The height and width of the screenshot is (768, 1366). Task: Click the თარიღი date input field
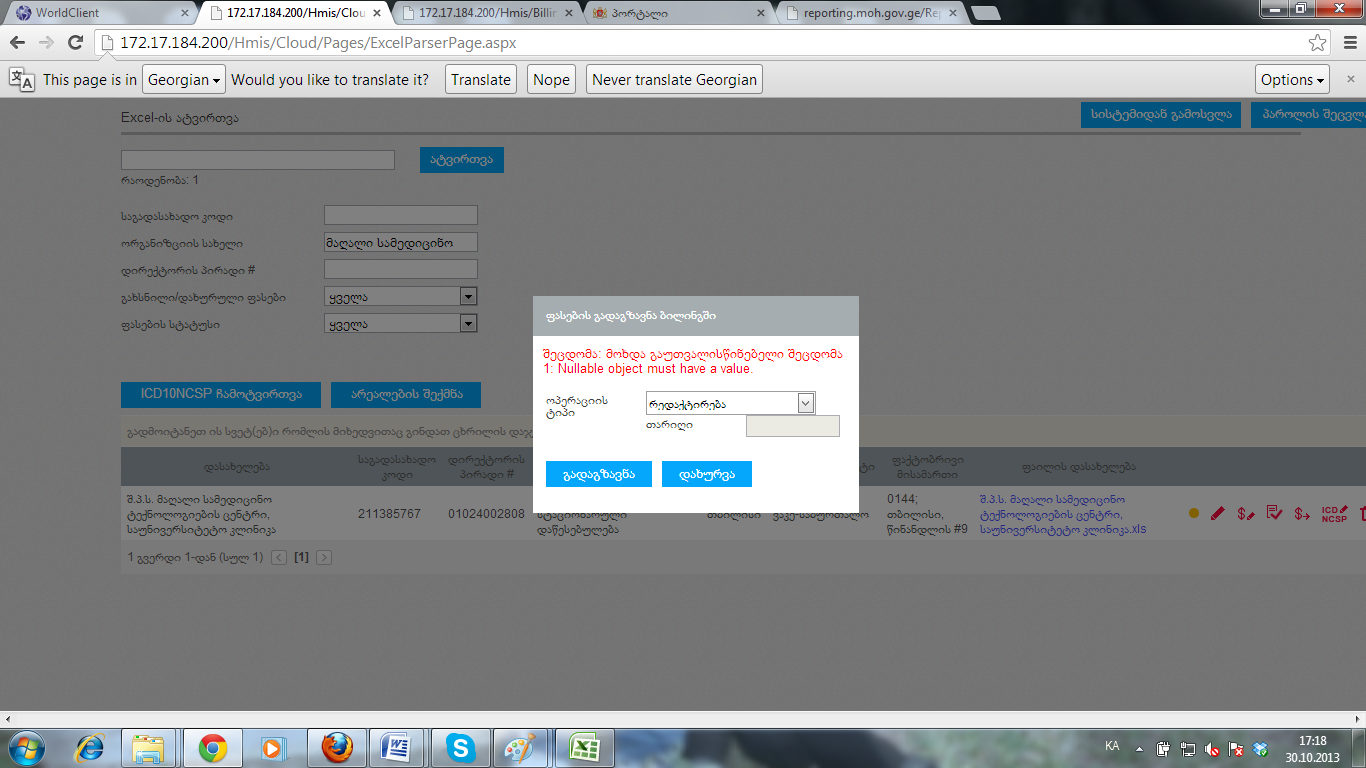tap(792, 426)
